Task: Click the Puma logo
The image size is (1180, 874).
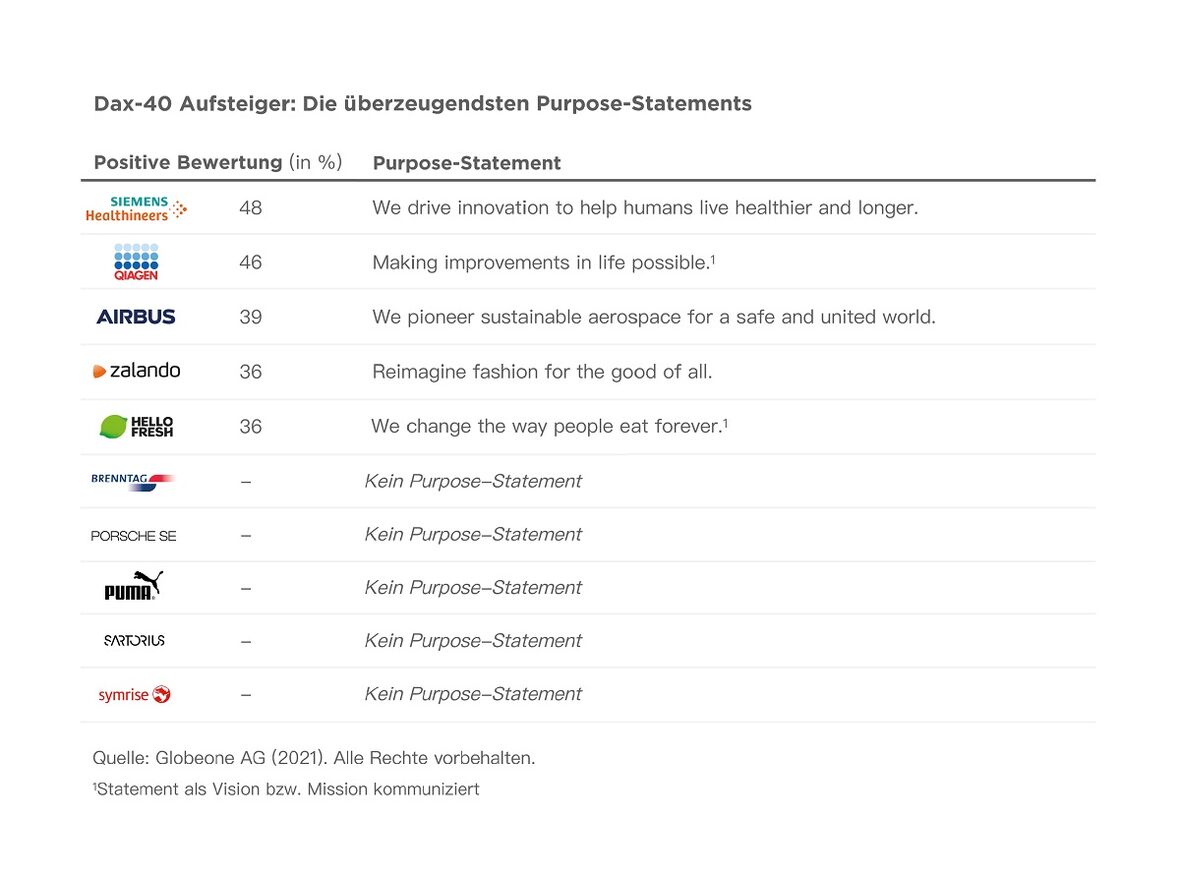Action: (133, 587)
